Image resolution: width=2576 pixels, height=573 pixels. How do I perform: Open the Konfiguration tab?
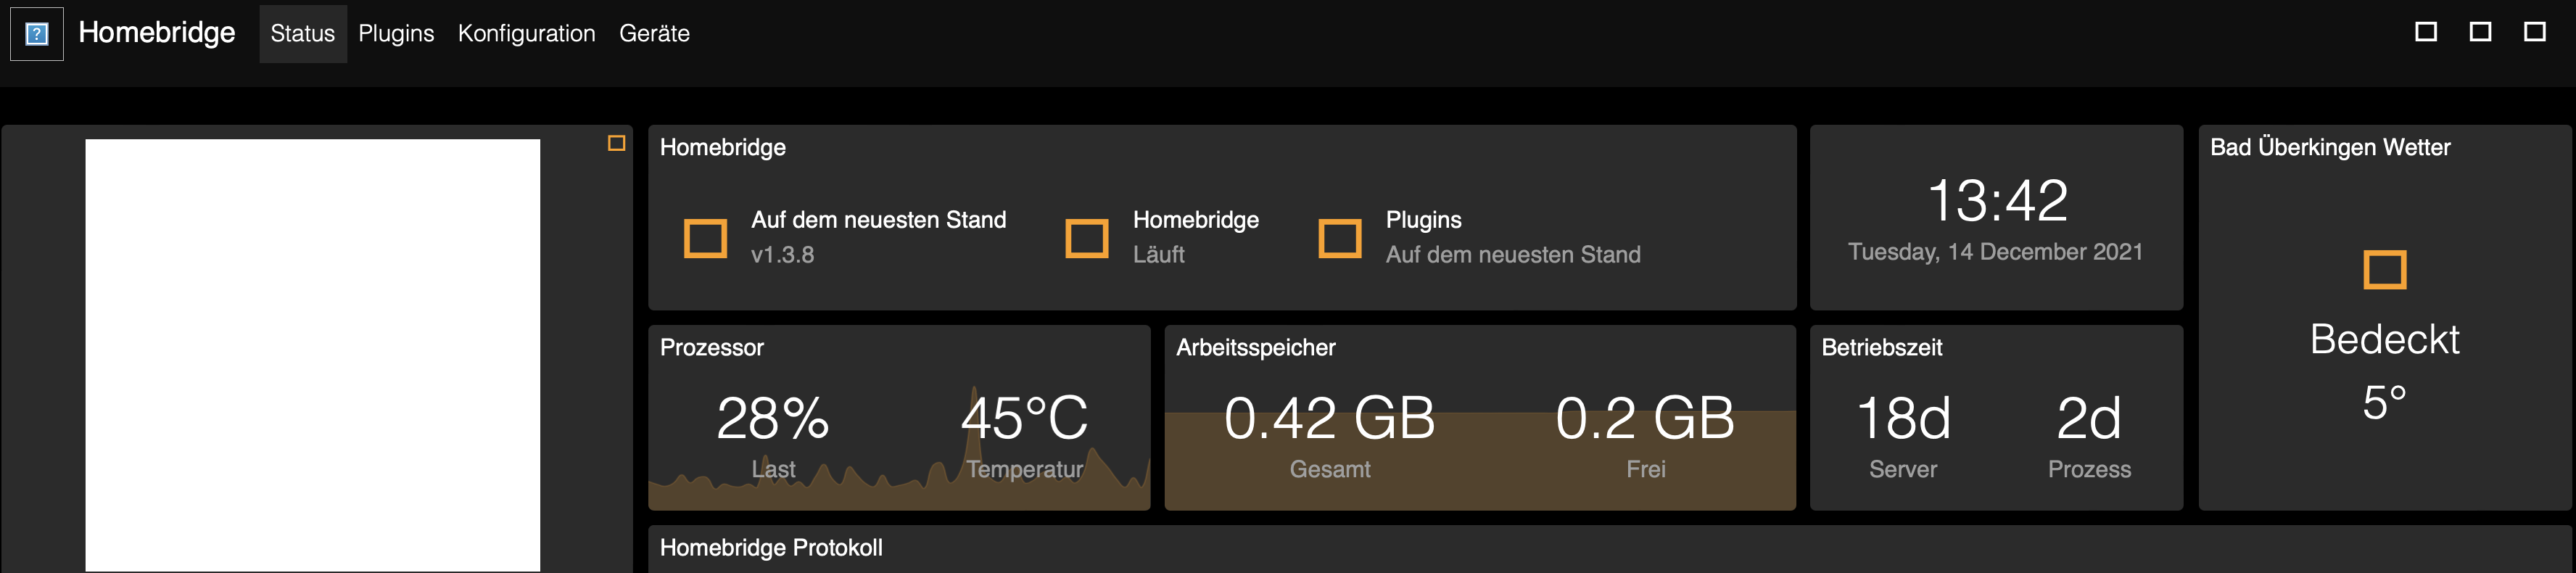coord(527,33)
